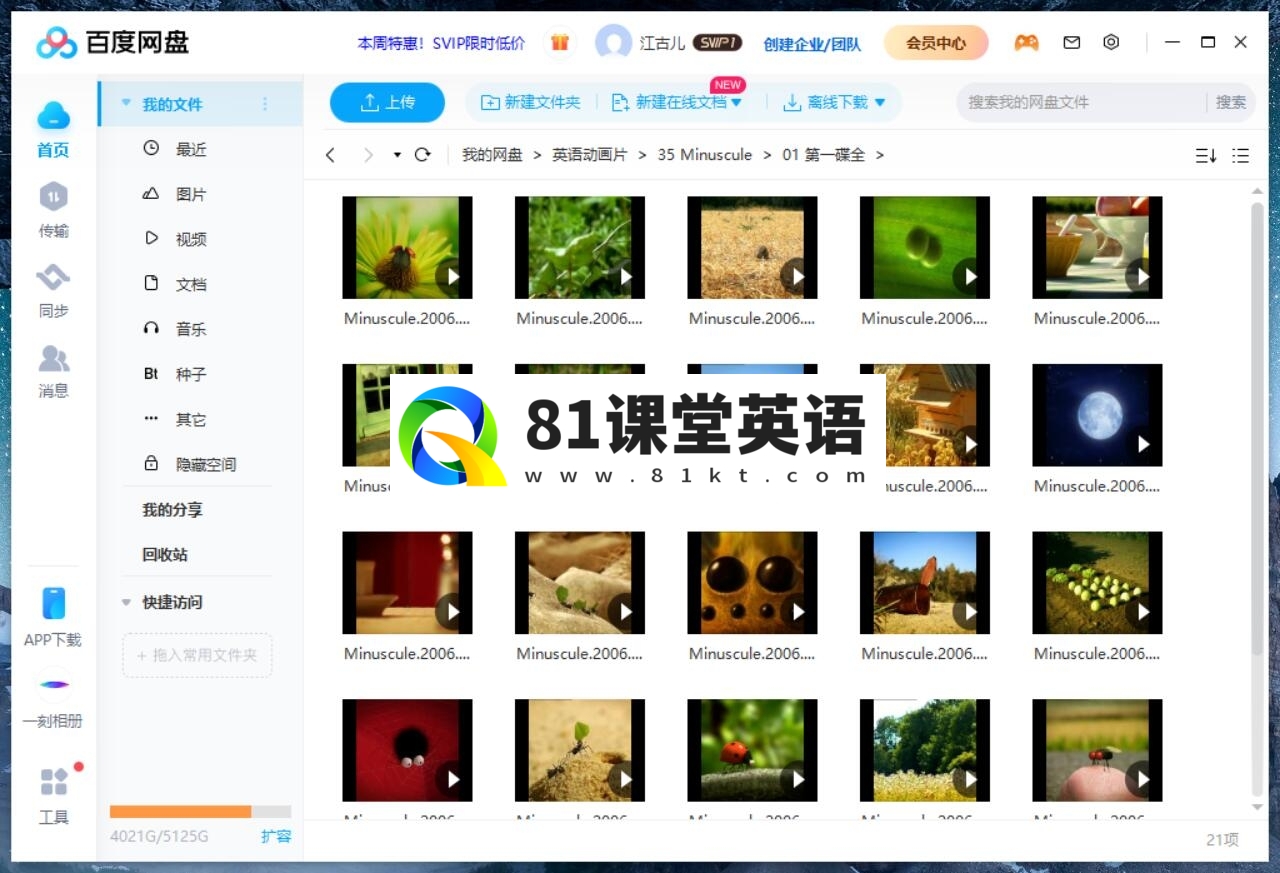Image resolution: width=1280 pixels, height=873 pixels.
Task: Select the green leaf droplet thumbnail
Action: 925,247
